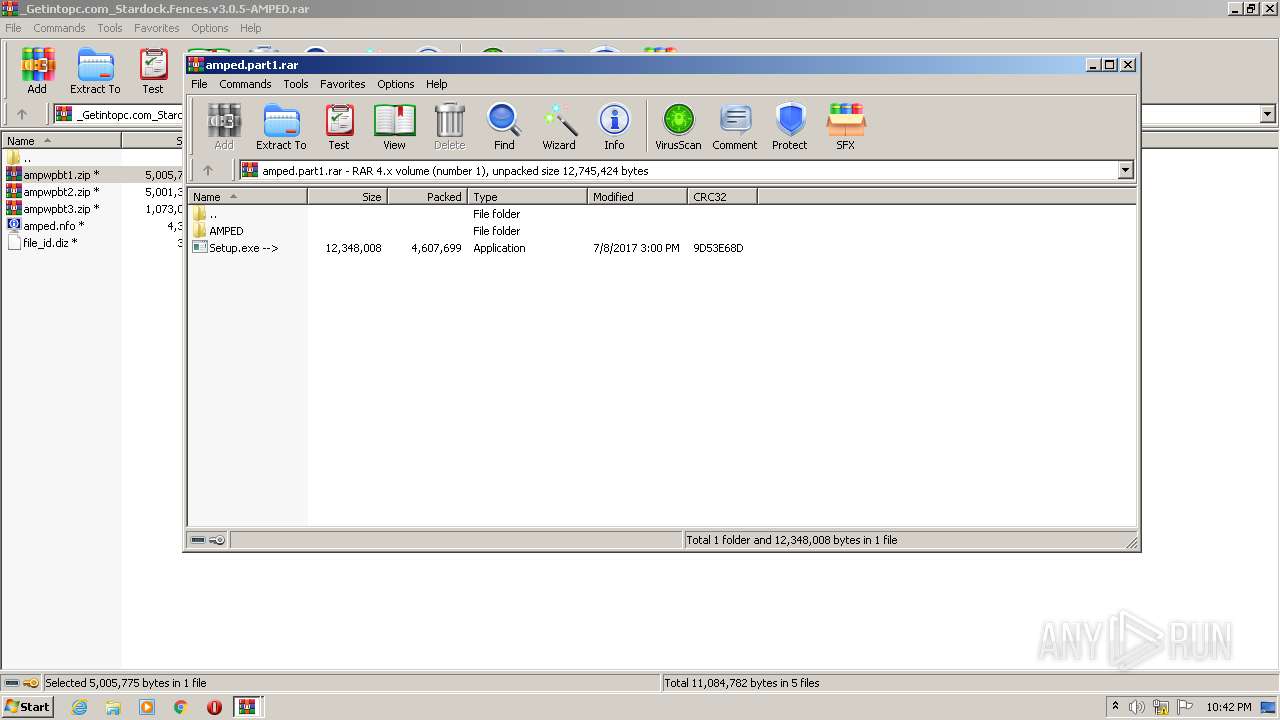Sort by Type column header
Viewport: 1280px width, 720px height.
[x=527, y=197]
